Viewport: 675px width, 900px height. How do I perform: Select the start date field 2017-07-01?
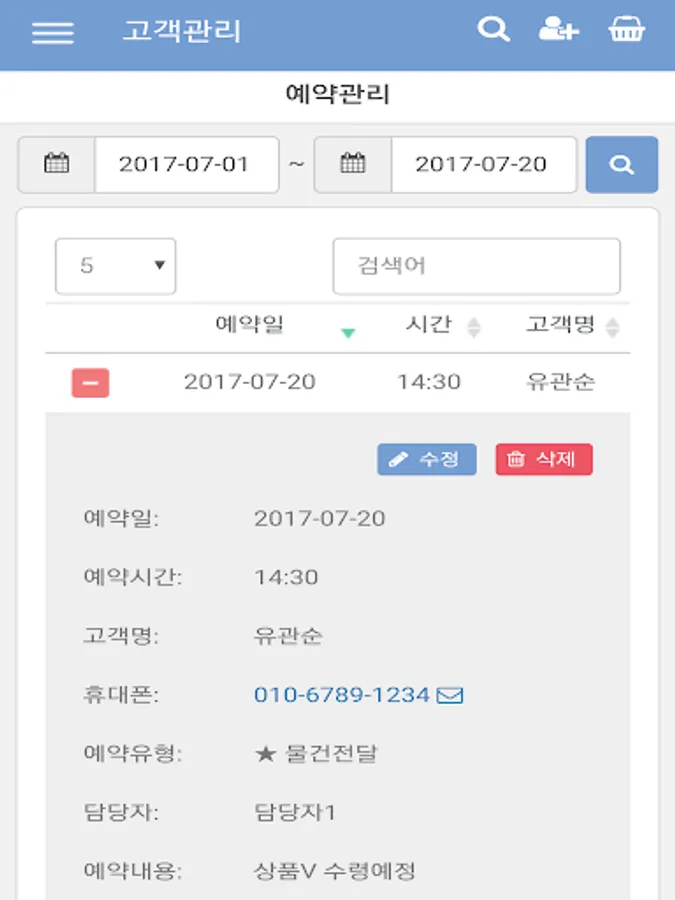[x=187, y=165]
